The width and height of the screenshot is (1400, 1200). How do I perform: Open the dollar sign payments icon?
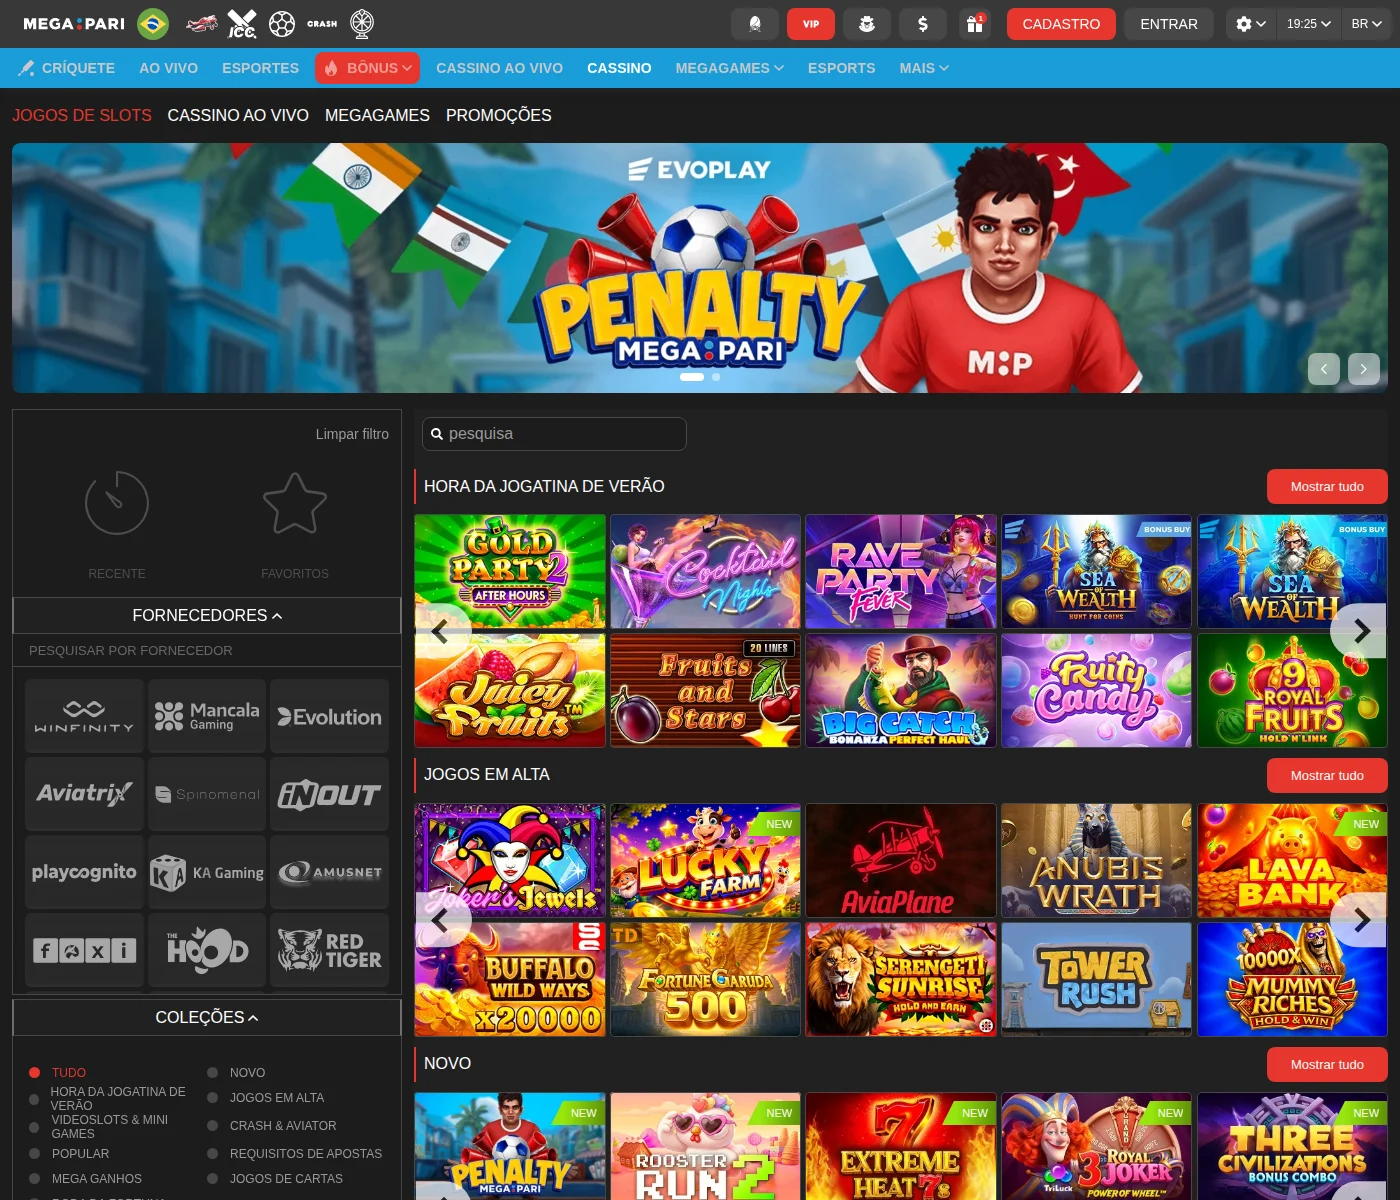923,24
